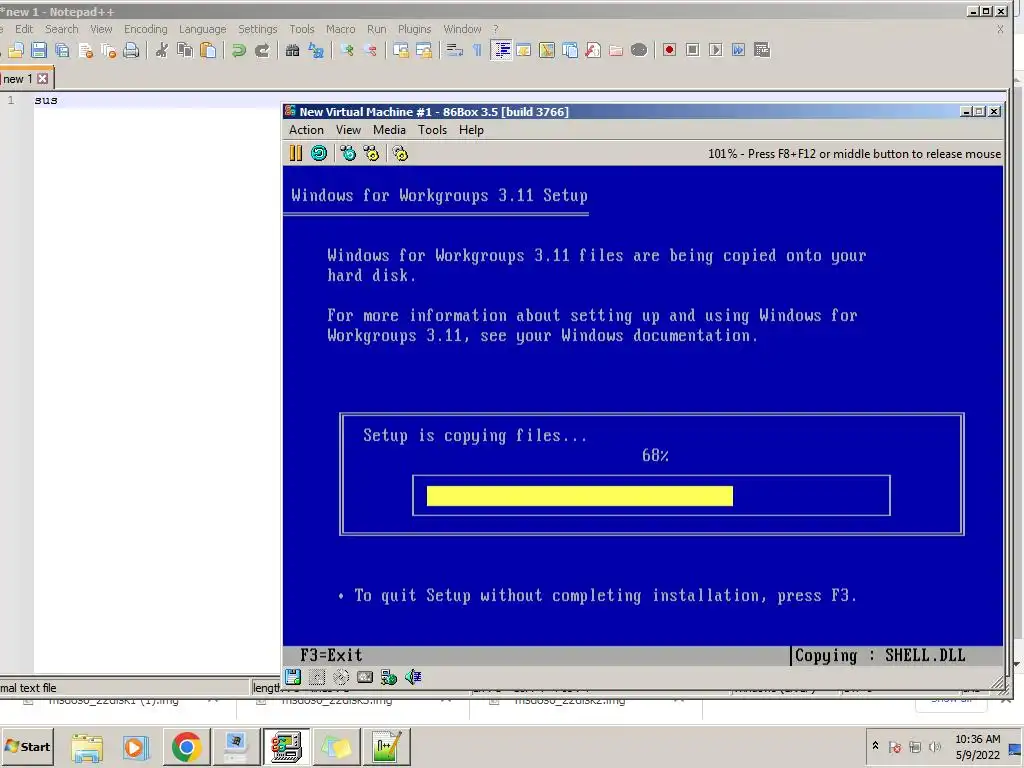
Task: Click Close document icon in Notepad++ toolbar
Action: coord(86,50)
